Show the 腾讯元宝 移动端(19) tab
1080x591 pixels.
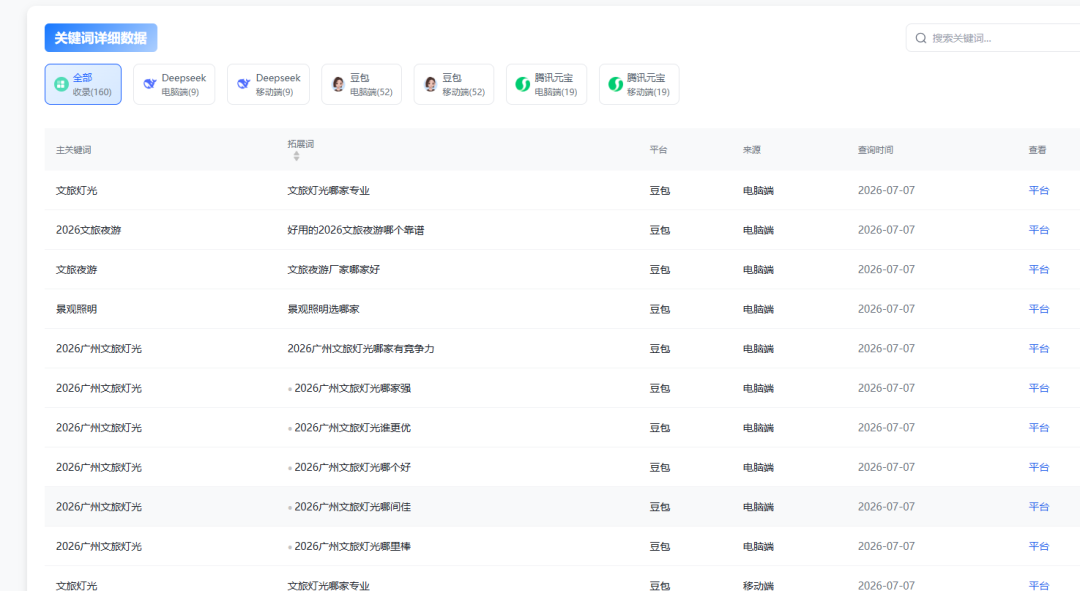(639, 84)
